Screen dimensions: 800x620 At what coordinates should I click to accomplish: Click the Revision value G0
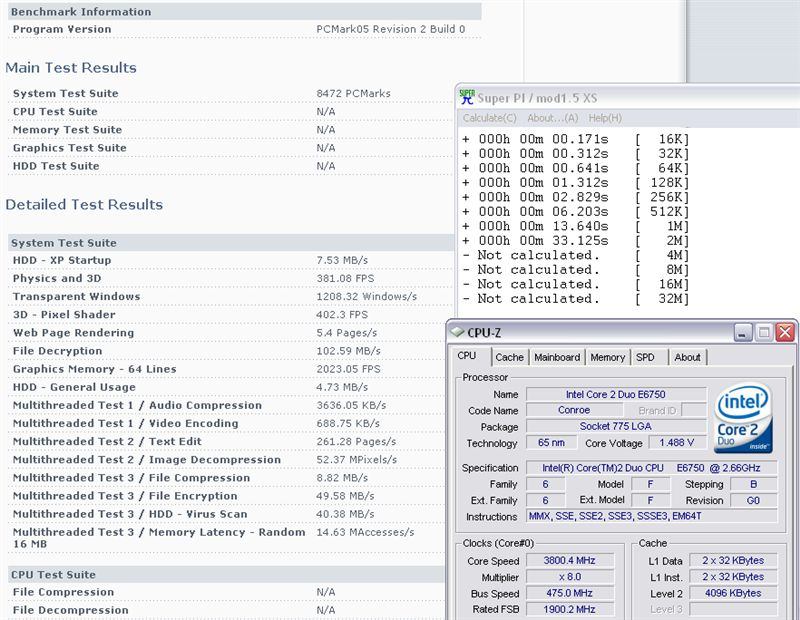pos(754,501)
